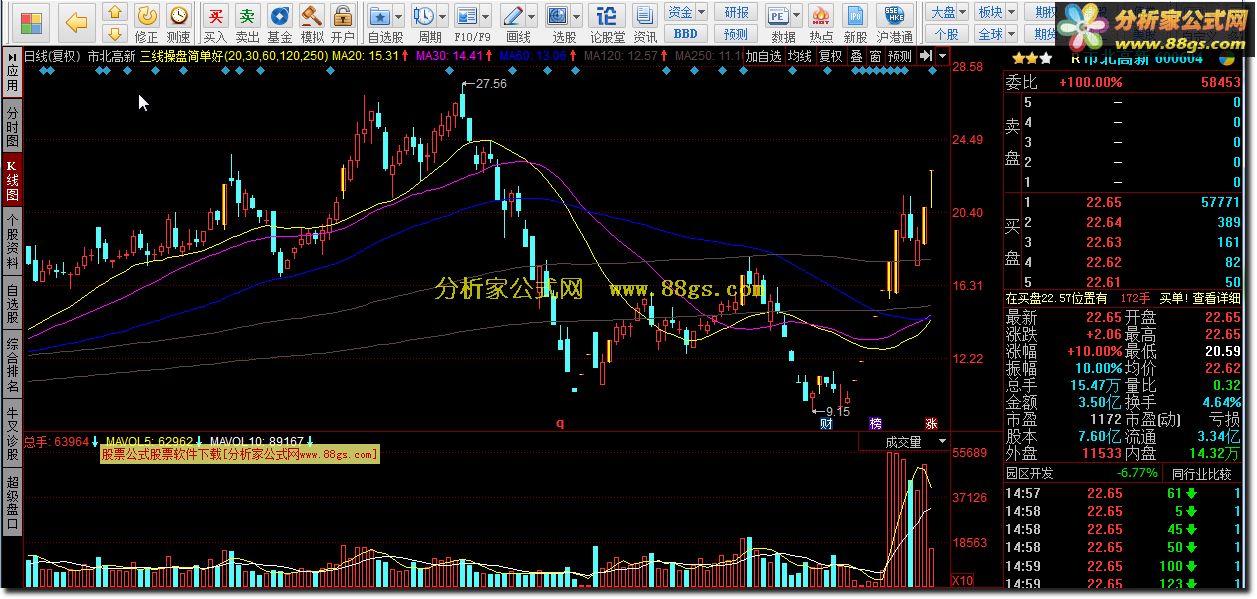This screenshot has width=1257, height=599.
Task: Switch to the 分时图 sidebar tab
Action: [12, 125]
